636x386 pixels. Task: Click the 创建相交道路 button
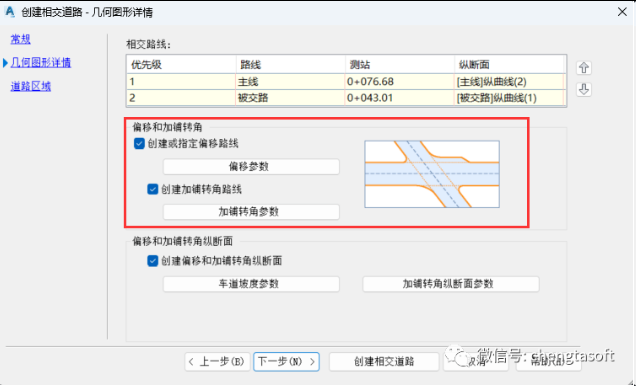click(384, 362)
